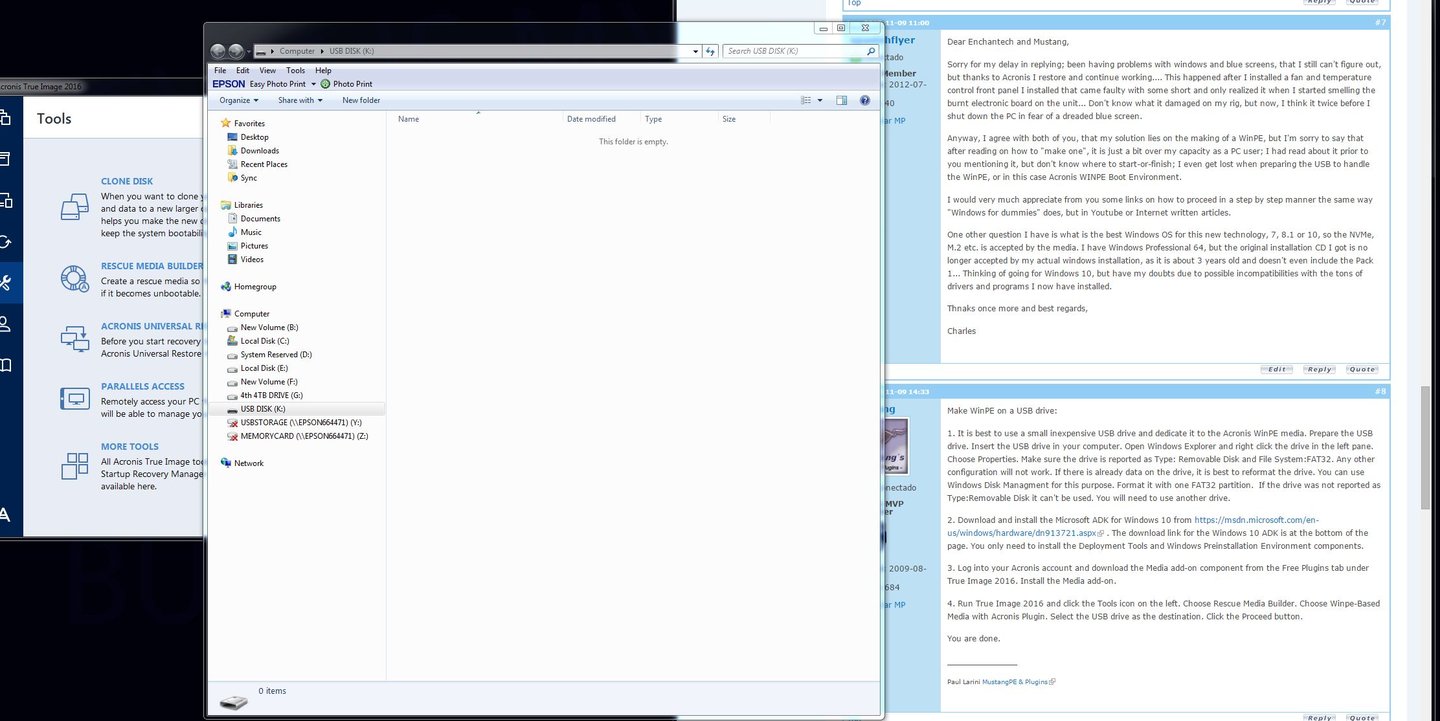Go forward with Explorer's Forward arrow
Screen dimensions: 1440x721
[x=236, y=51]
